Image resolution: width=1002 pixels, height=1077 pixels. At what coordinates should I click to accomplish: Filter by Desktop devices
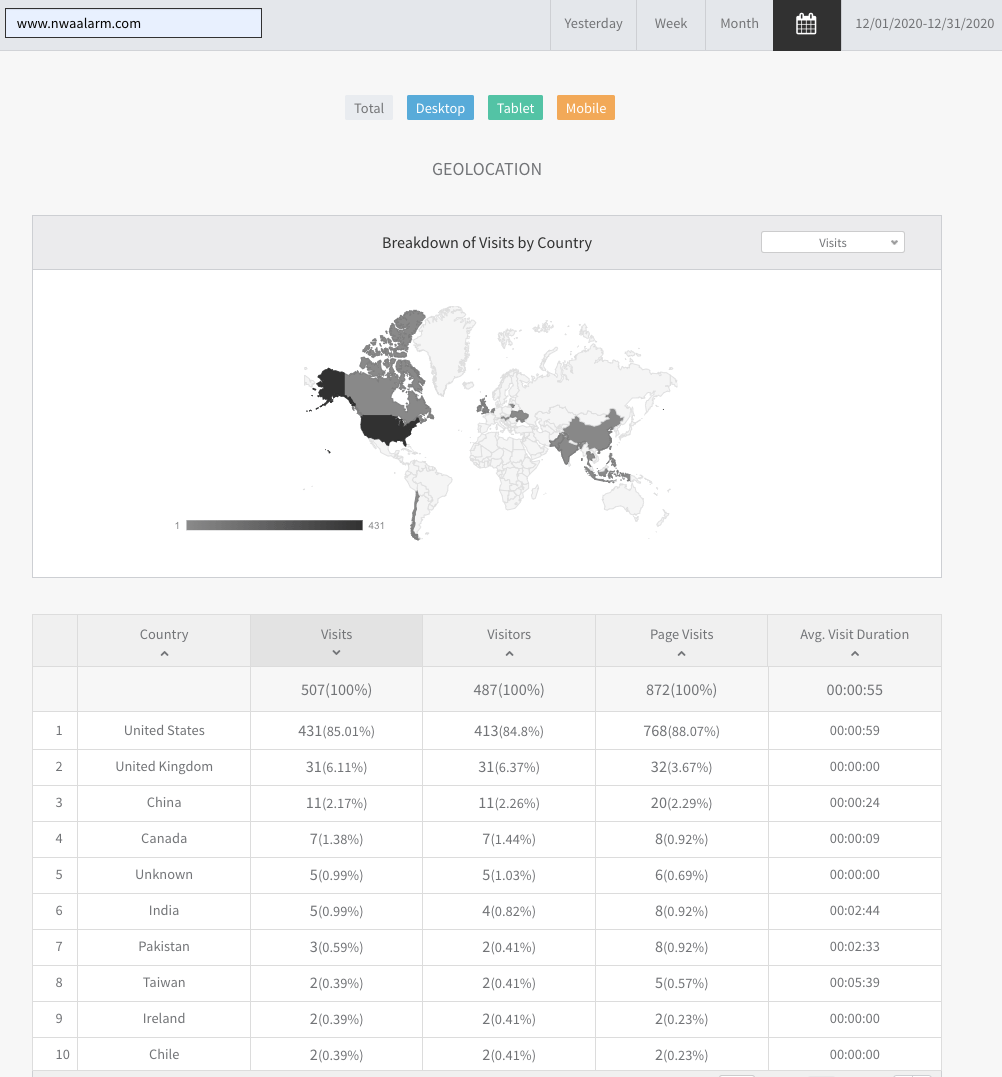(440, 108)
